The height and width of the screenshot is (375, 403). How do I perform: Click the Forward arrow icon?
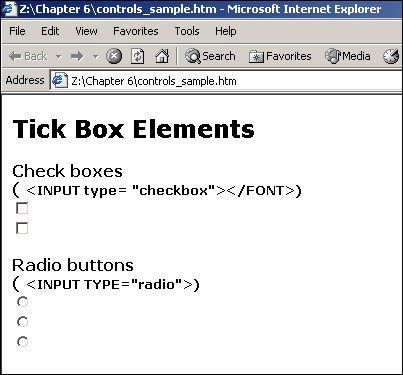coord(77,56)
